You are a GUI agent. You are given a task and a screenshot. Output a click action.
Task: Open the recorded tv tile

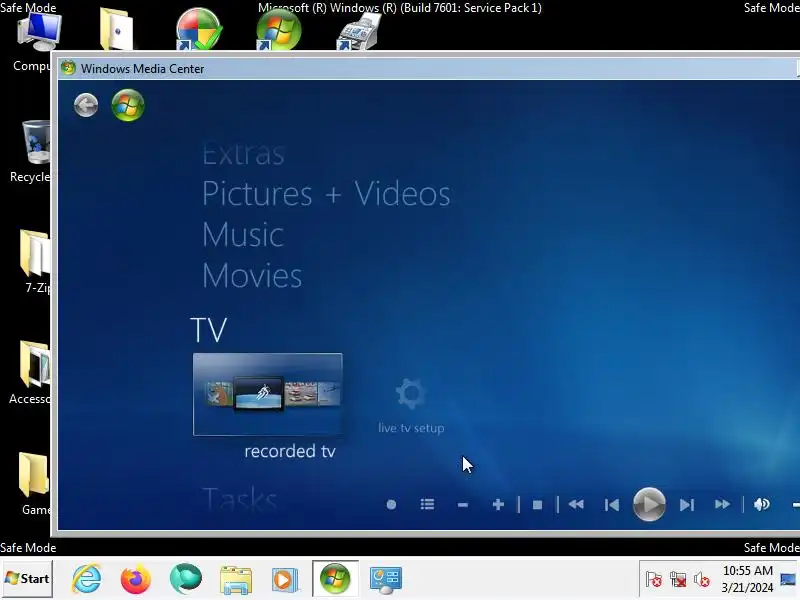tap(267, 394)
